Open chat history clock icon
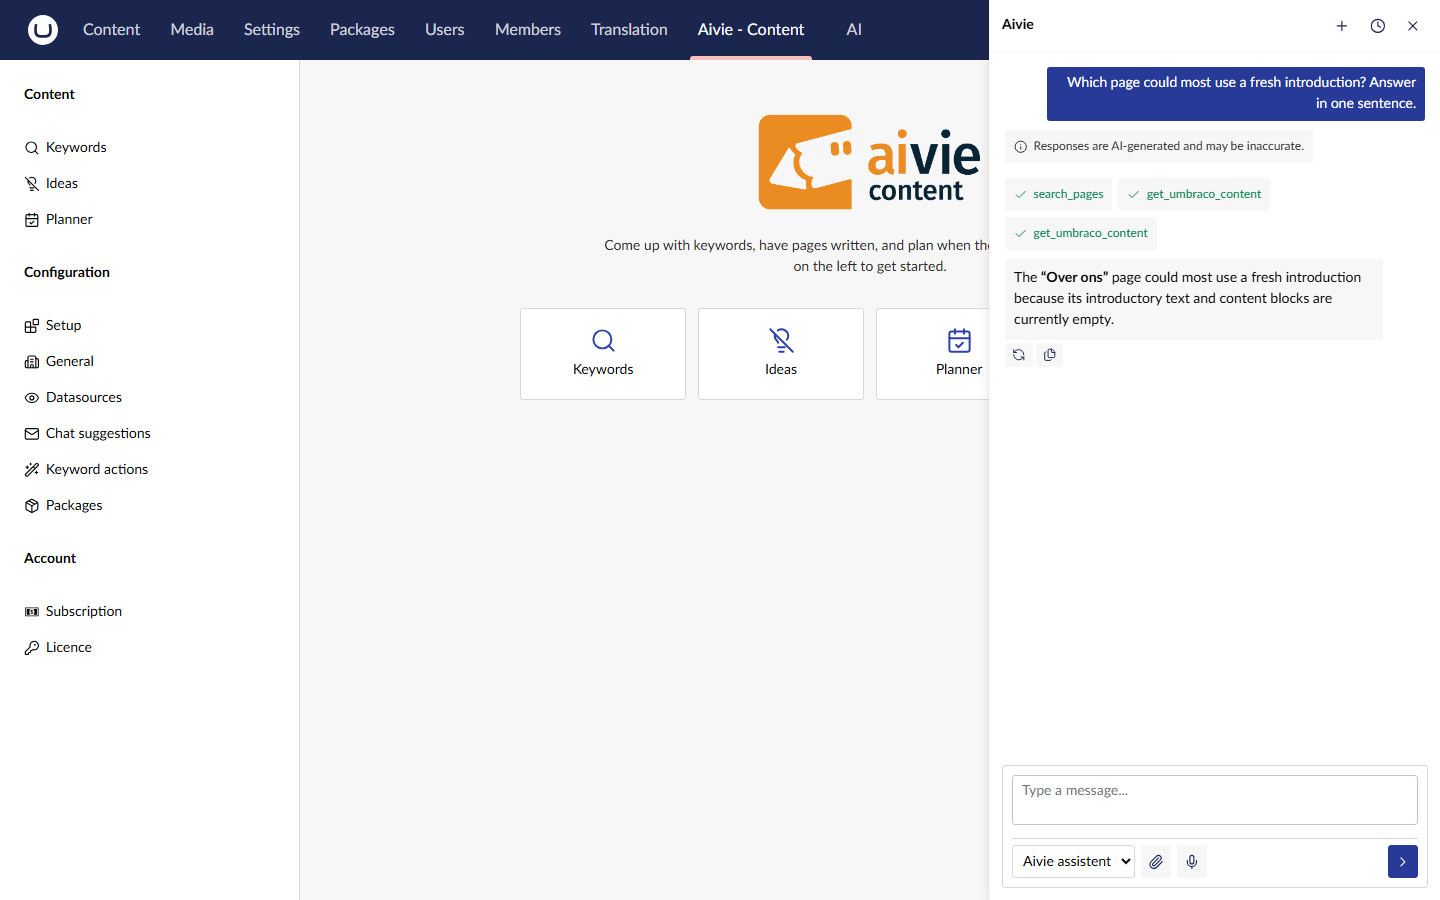The height and width of the screenshot is (900, 1440). [x=1378, y=26]
